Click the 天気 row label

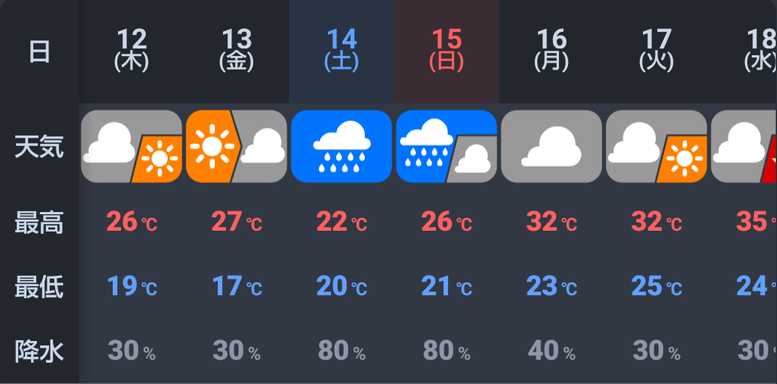(39, 147)
